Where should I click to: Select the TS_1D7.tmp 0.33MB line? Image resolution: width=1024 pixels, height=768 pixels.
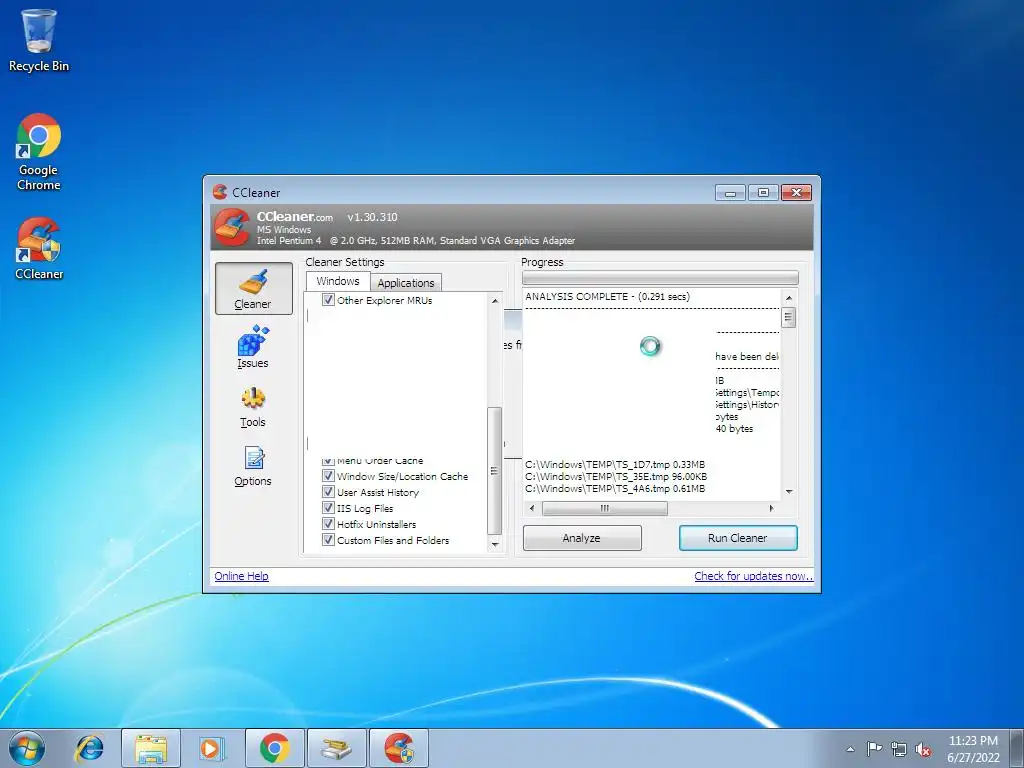615,464
